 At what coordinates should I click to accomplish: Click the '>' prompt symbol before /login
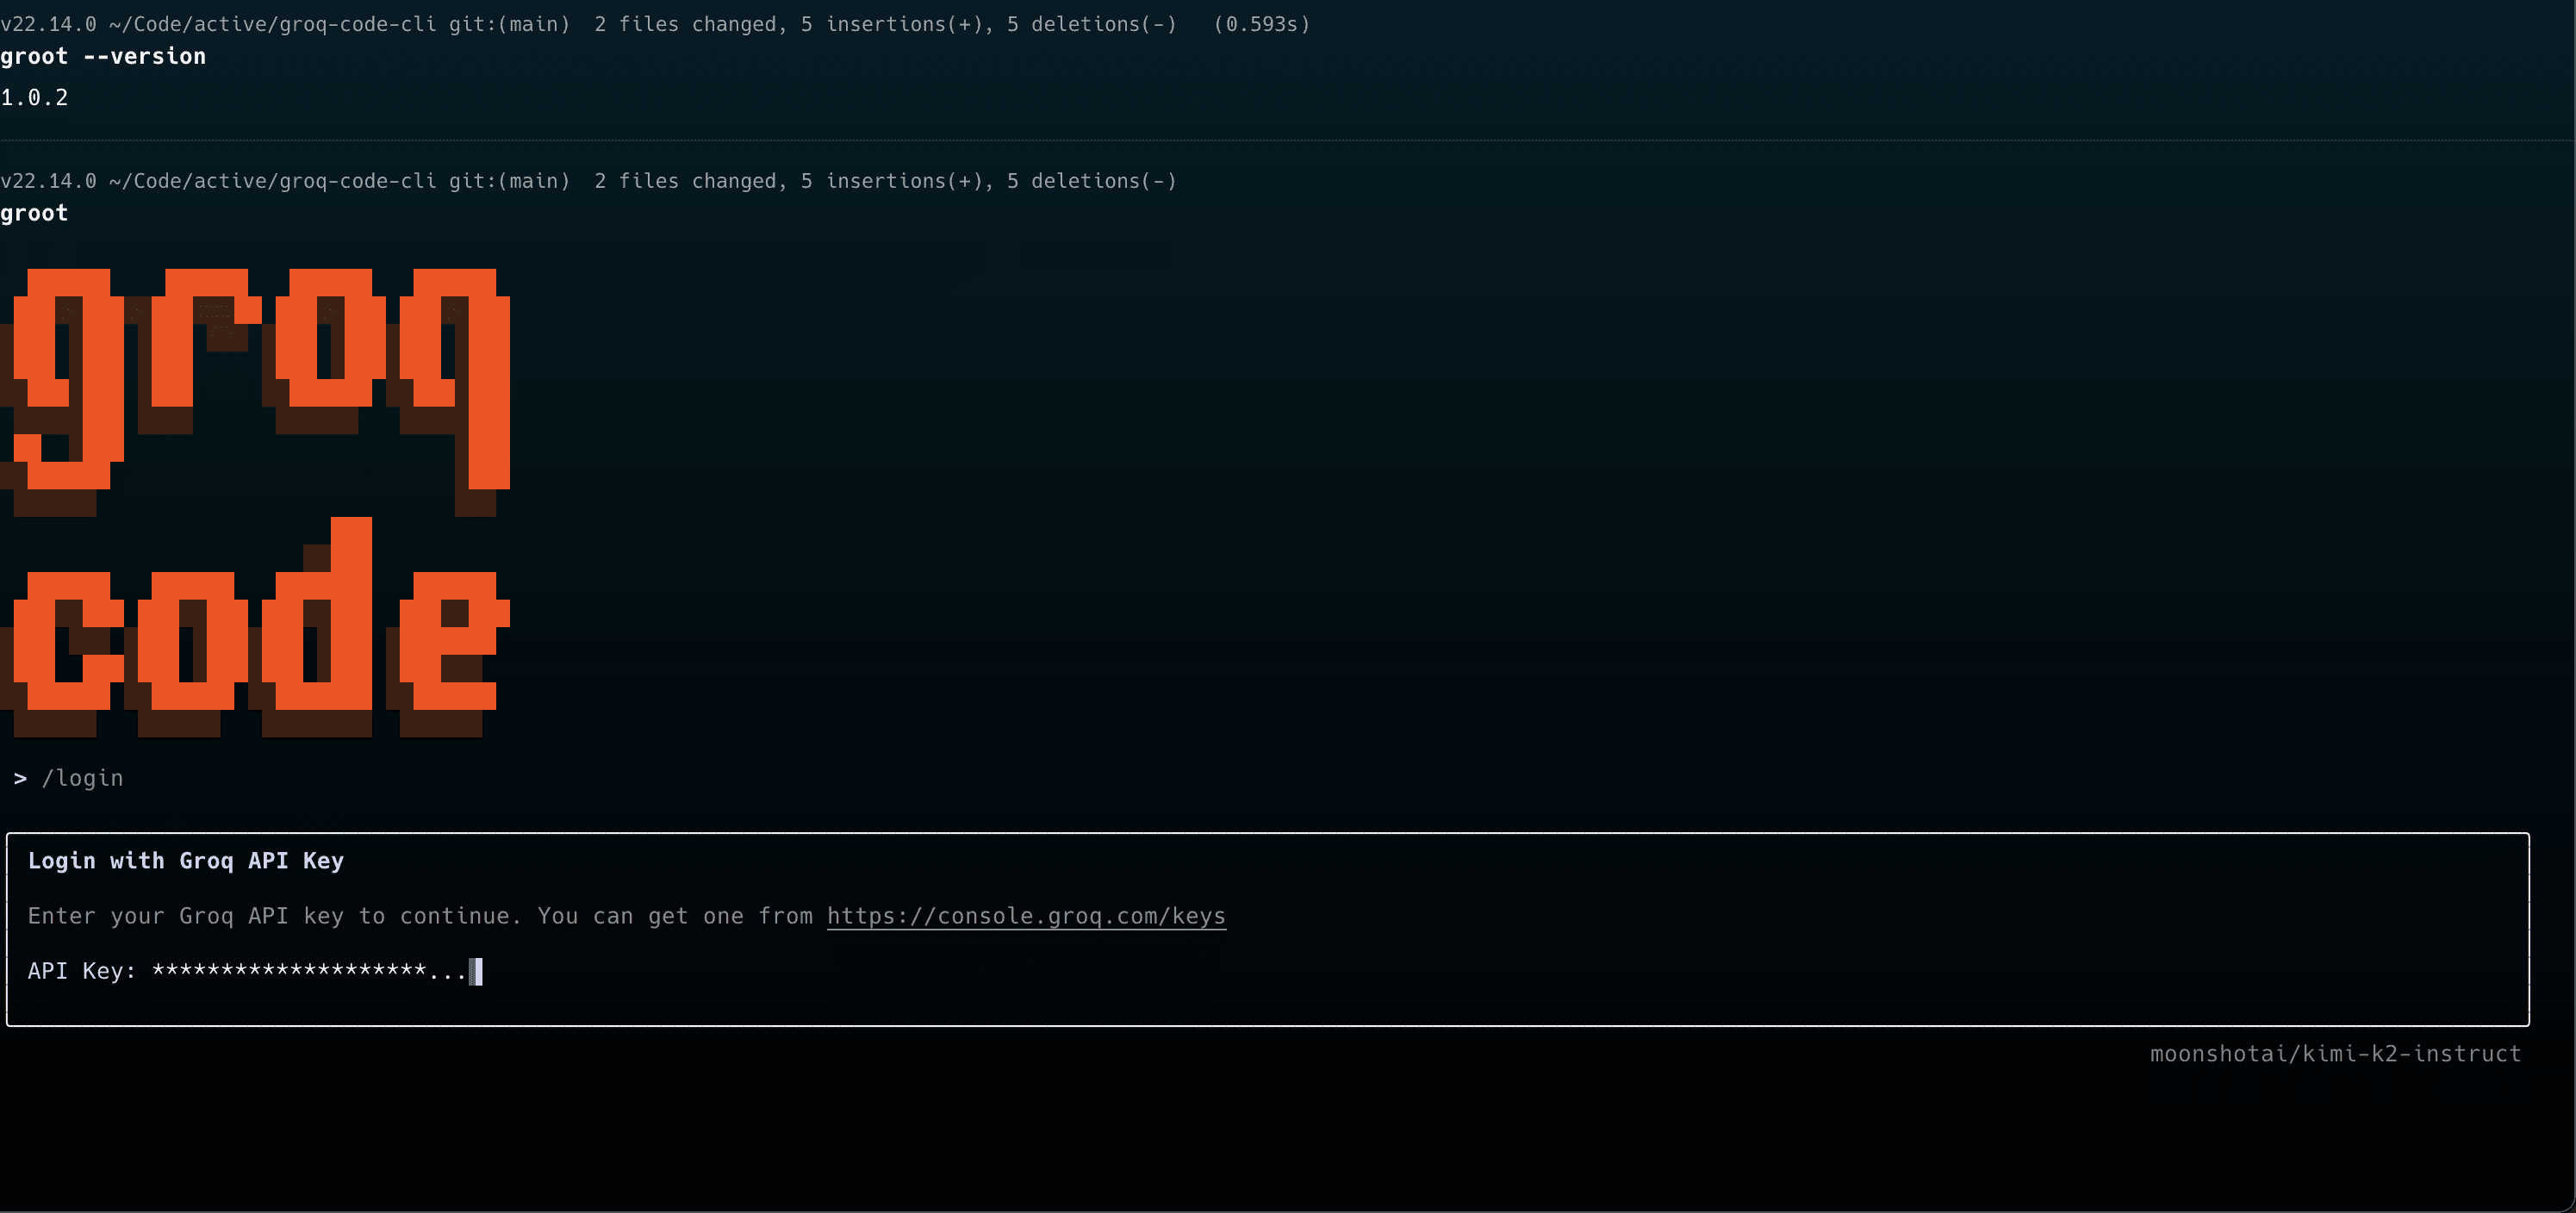click(x=20, y=778)
